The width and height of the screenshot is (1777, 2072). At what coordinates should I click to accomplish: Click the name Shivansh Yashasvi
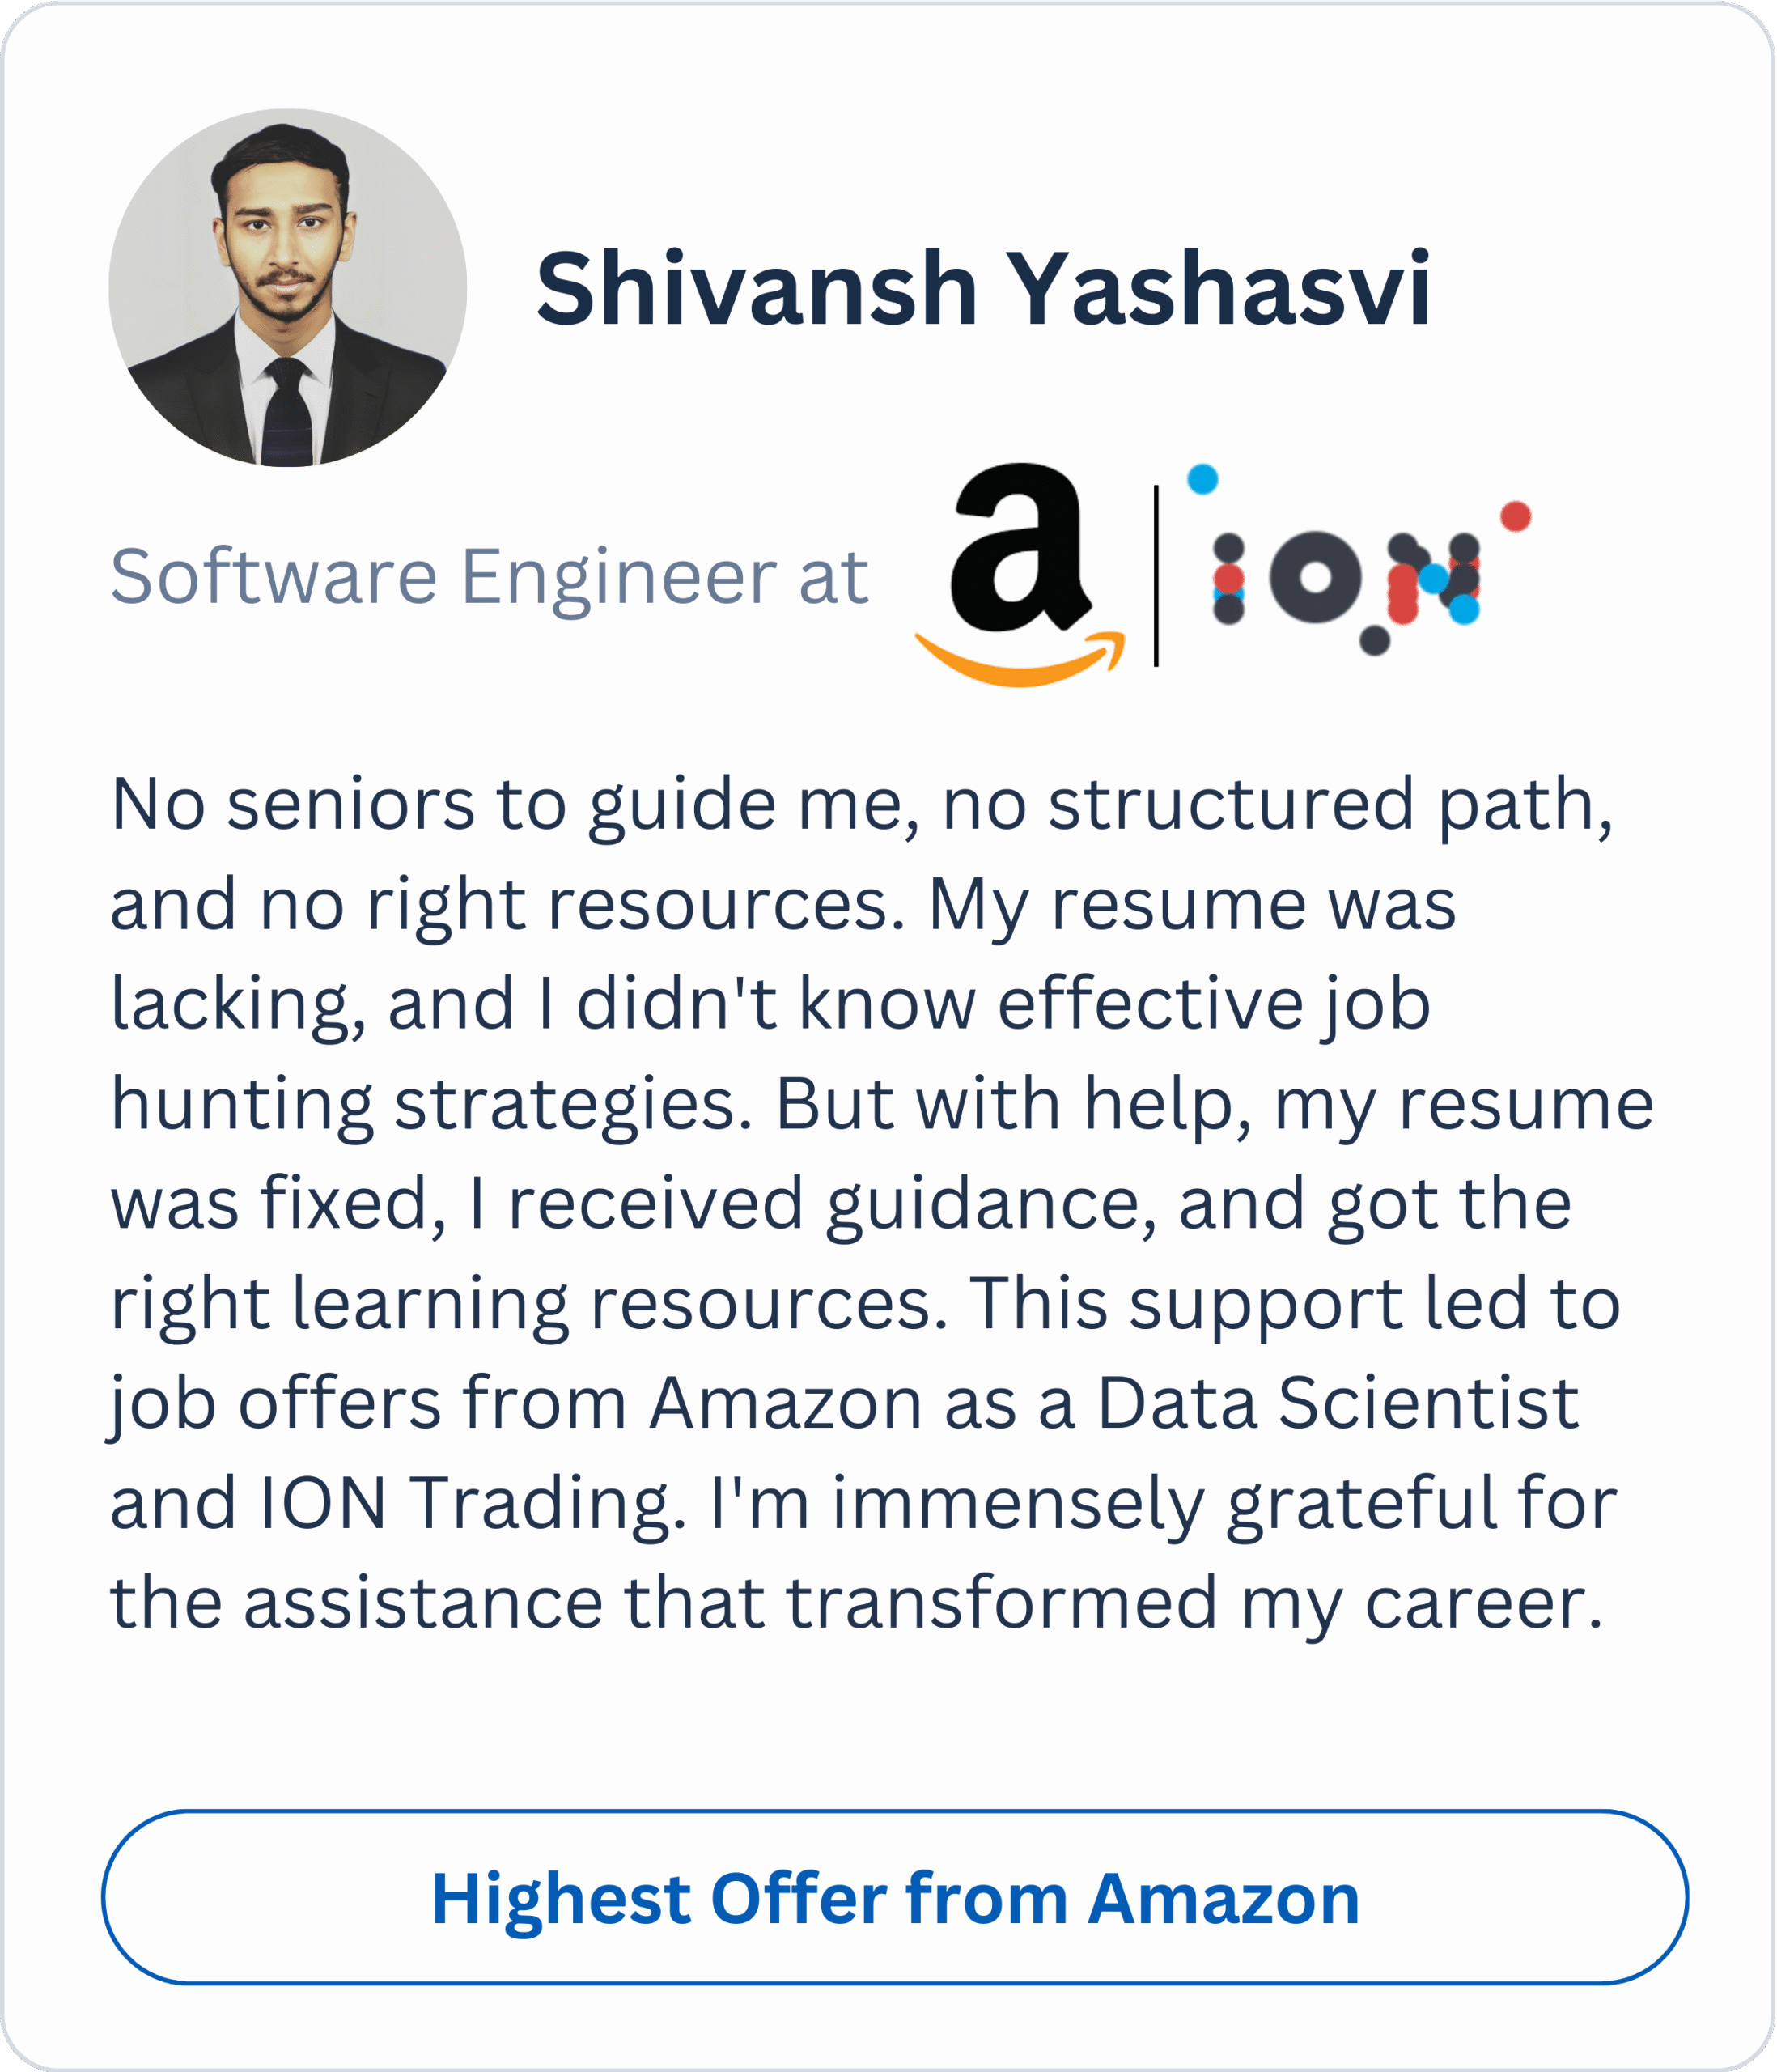[x=983, y=290]
